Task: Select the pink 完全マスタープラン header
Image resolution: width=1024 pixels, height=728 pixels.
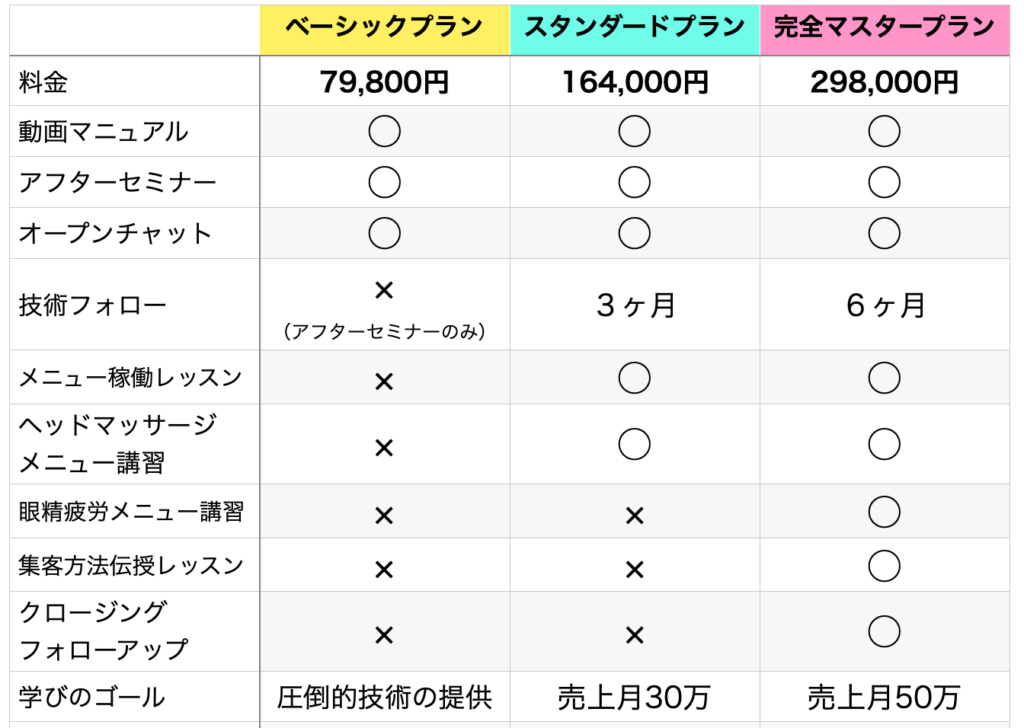Action: pos(884,28)
